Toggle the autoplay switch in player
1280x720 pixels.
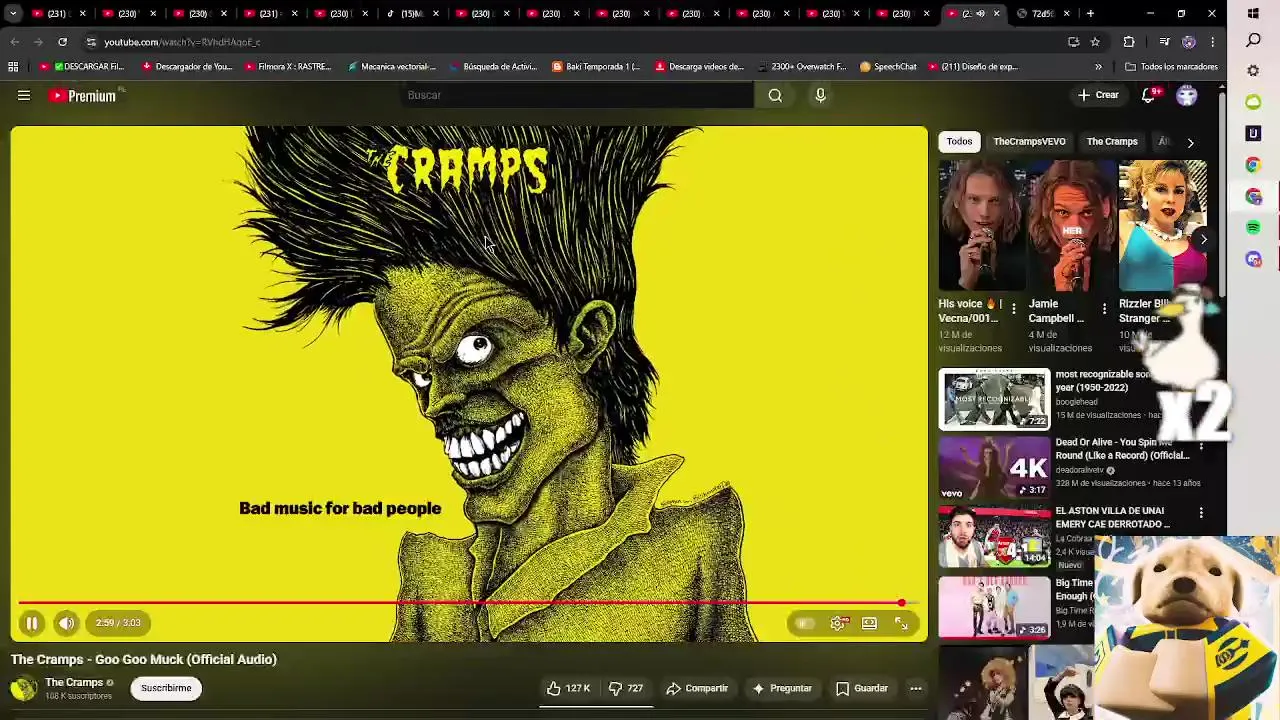(x=805, y=623)
